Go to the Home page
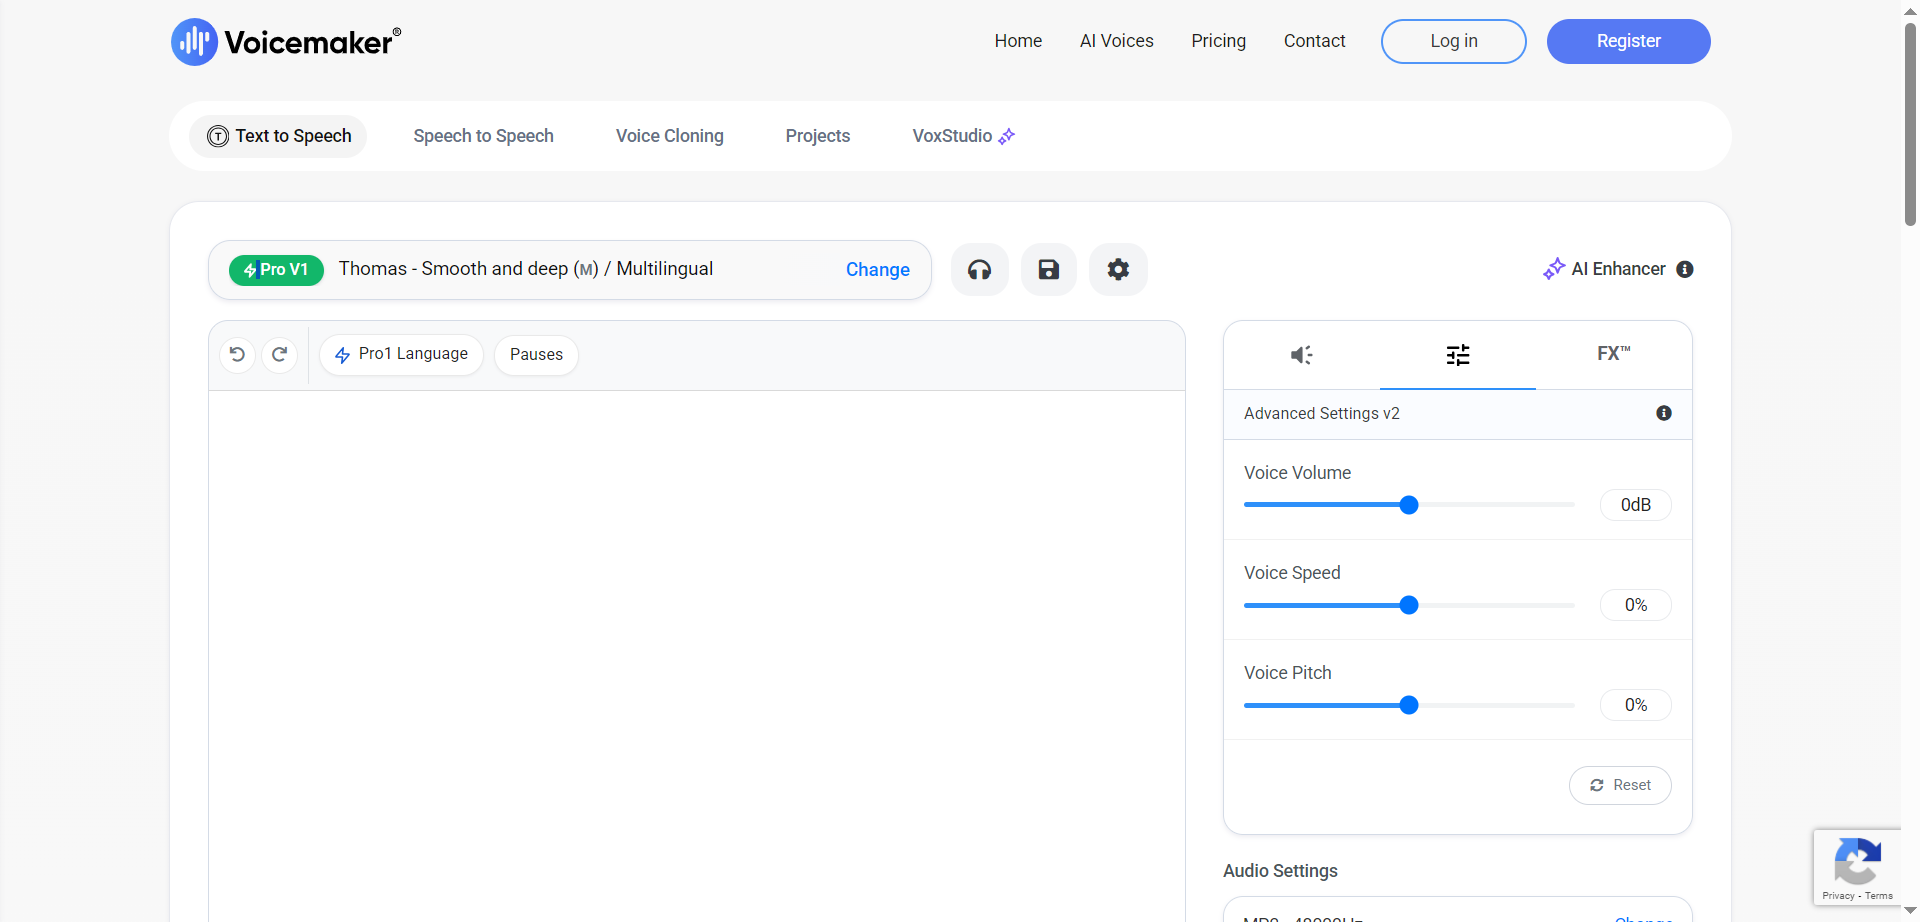This screenshot has width=1920, height=922. (x=1018, y=41)
